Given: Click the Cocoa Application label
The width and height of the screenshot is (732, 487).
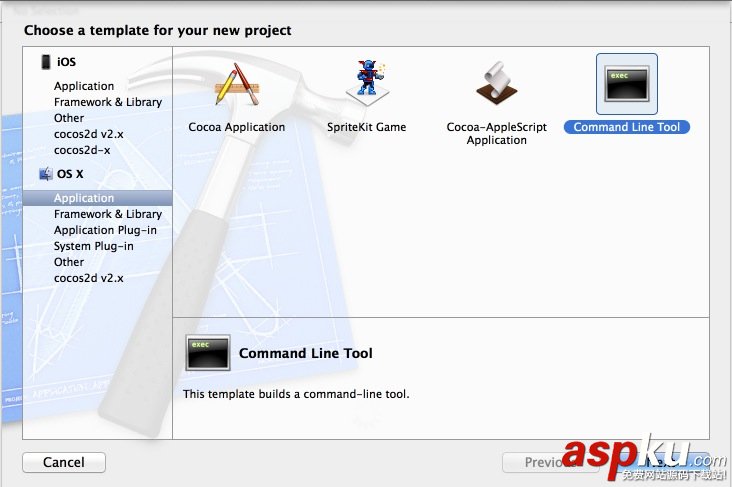Looking at the screenshot, I should click(x=237, y=127).
